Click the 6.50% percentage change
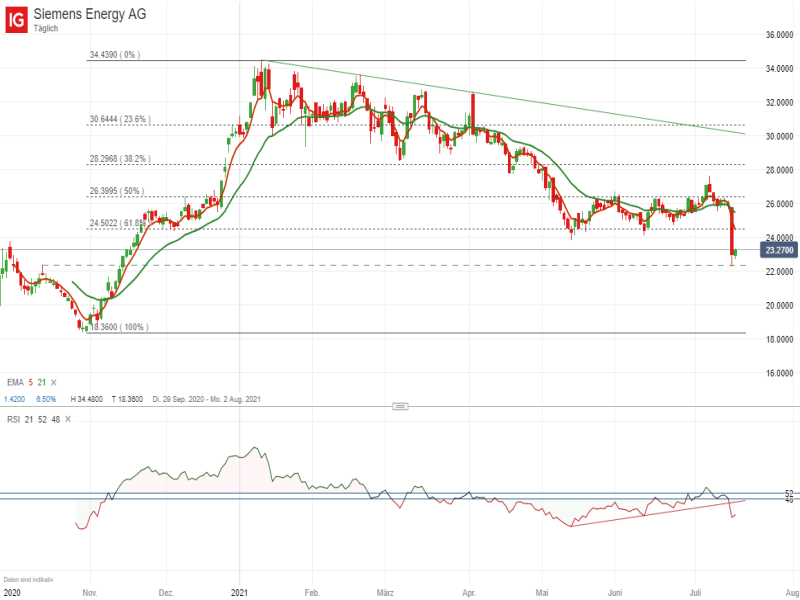Image resolution: width=800 pixels, height=600 pixels. 46,399
